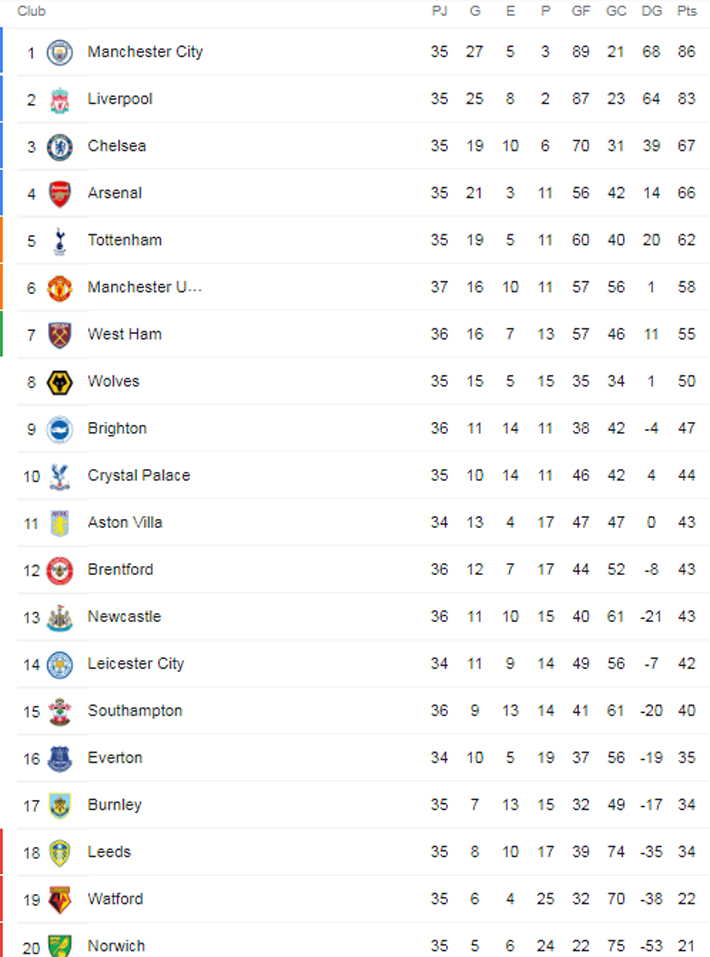This screenshot has width=710, height=957.
Task: Click the DG column header
Action: [x=652, y=11]
